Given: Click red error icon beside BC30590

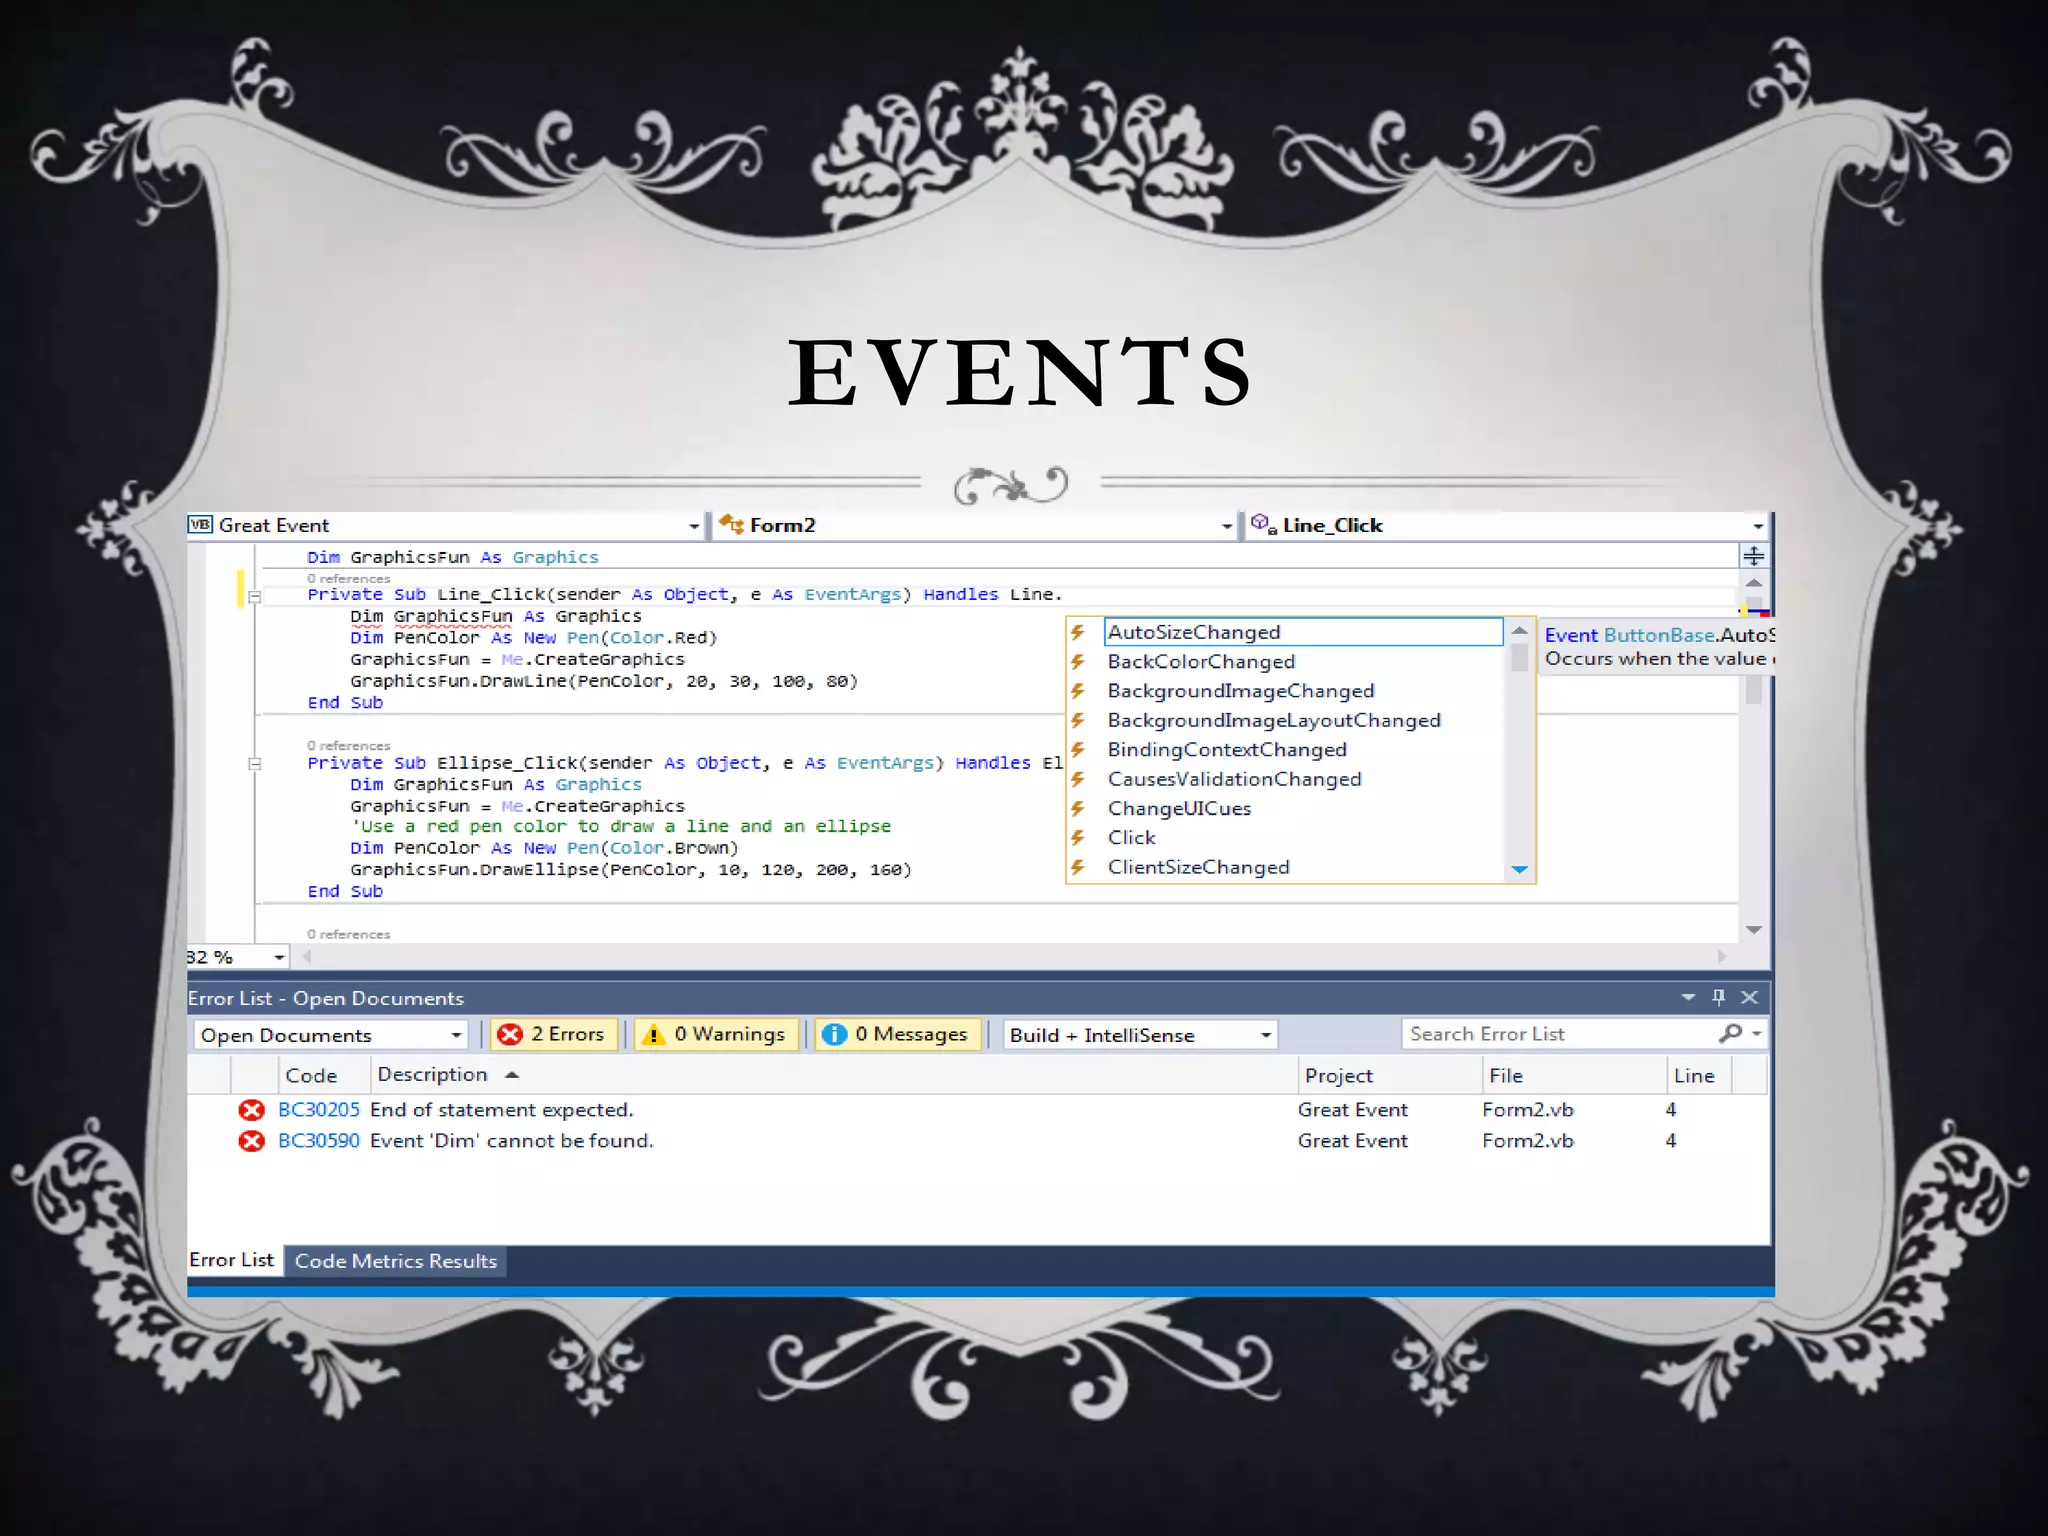Looking at the screenshot, I should pos(251,1141).
